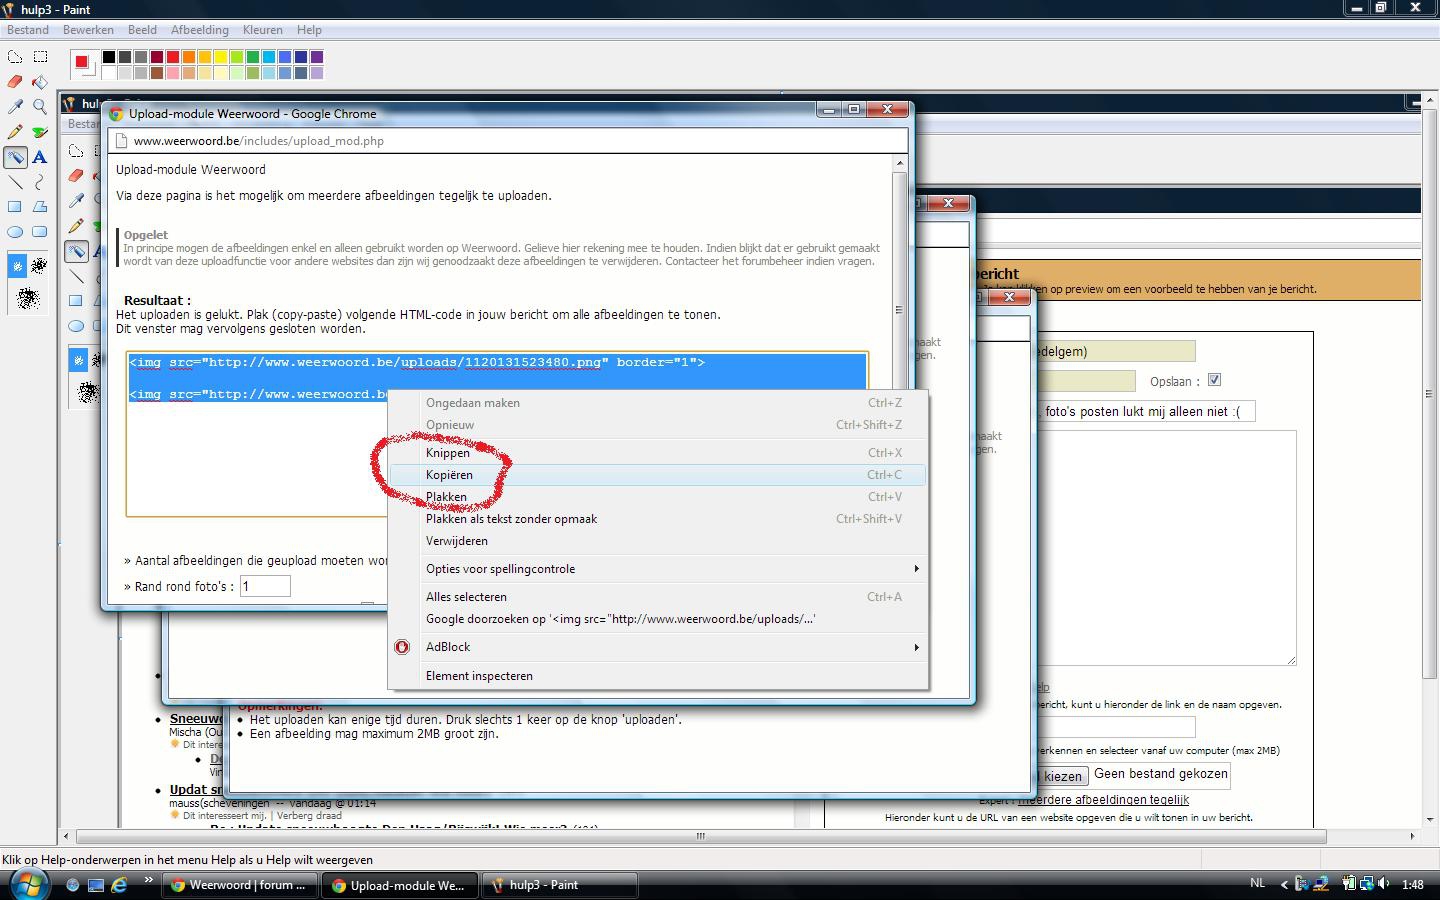
Task: Open the Kleuren menu
Action: 263,30
